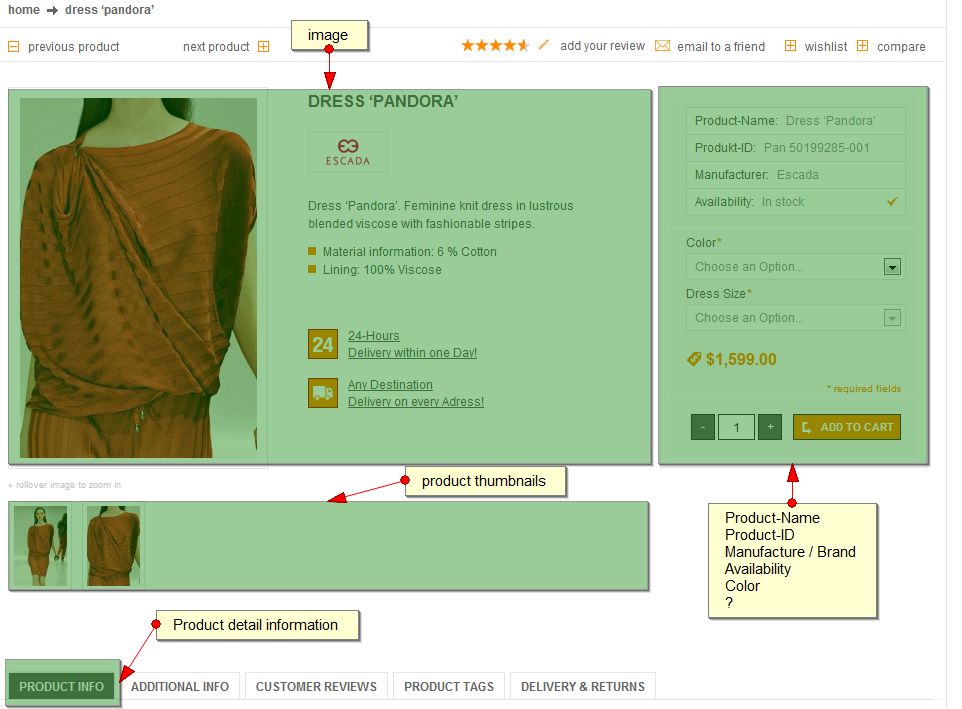Image resolution: width=962 pixels, height=709 pixels.
Task: Click the compare plus icon
Action: [863, 46]
